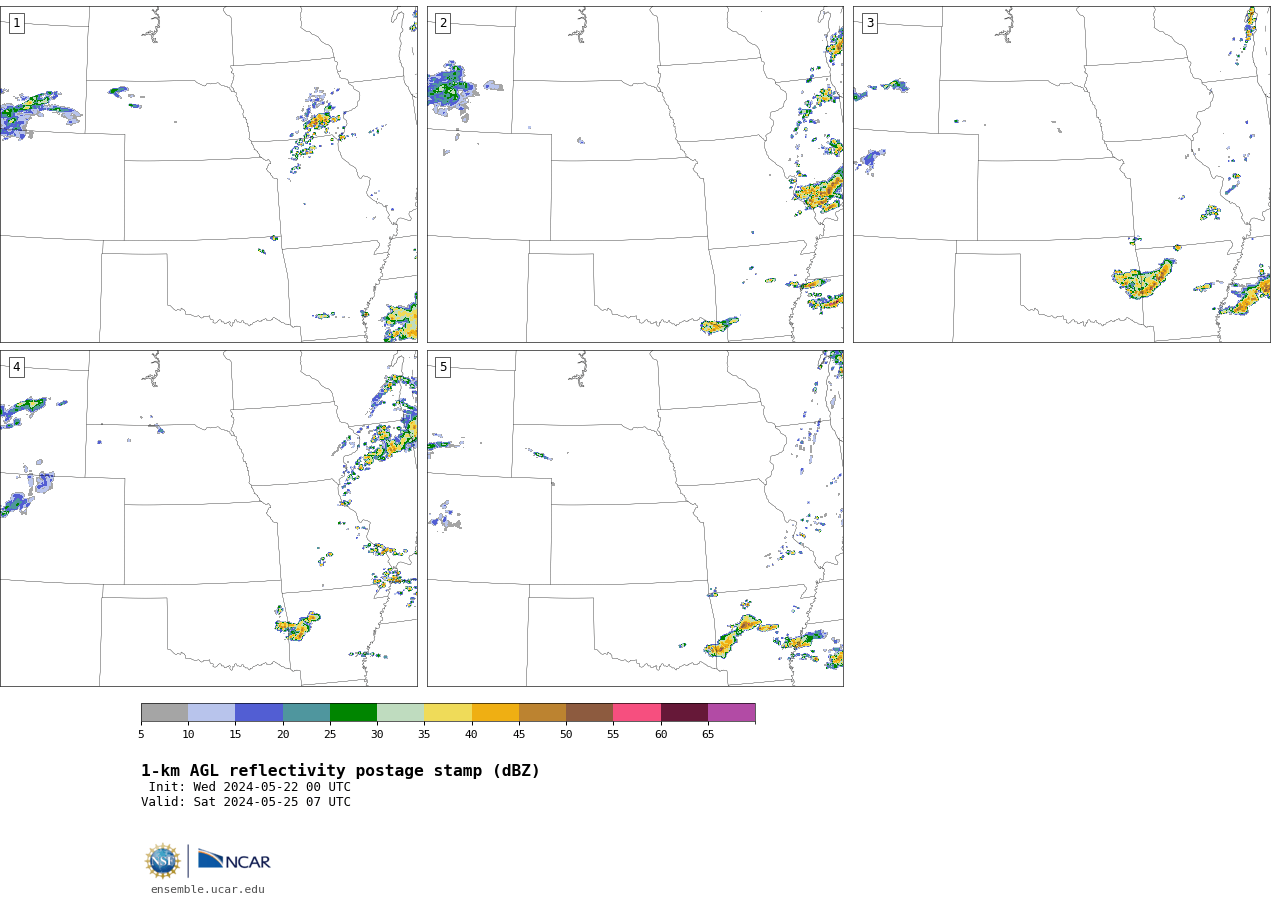Image resolution: width=1280 pixels, height=901 pixels.
Task: Click the colorbar tick label 45
Action: click(x=519, y=735)
